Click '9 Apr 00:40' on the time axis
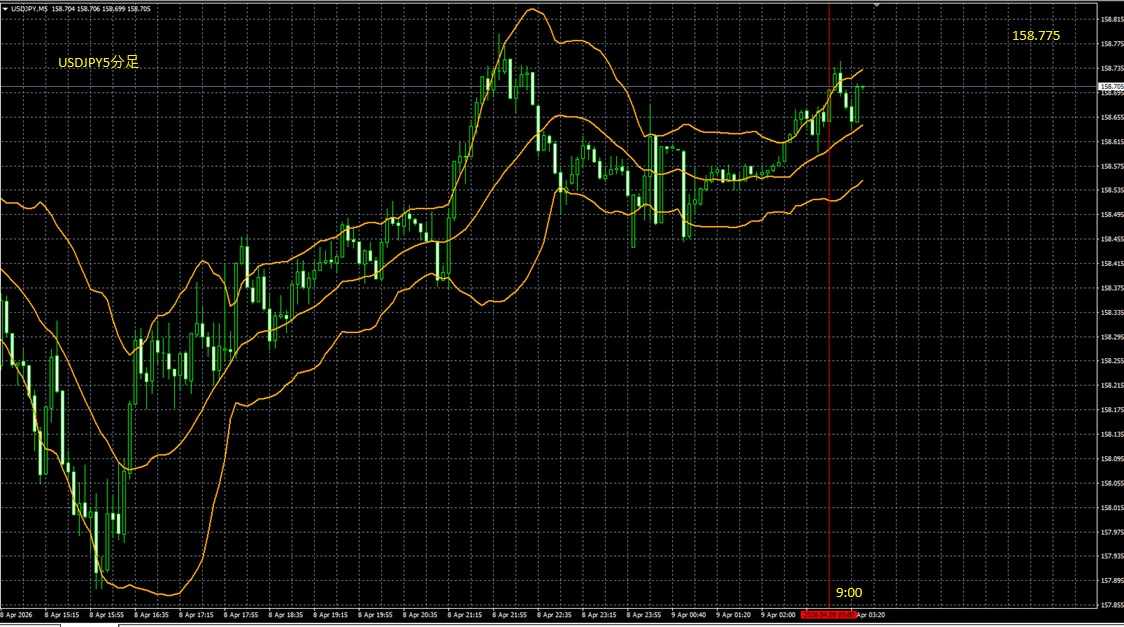The width and height of the screenshot is (1124, 627). 691,615
